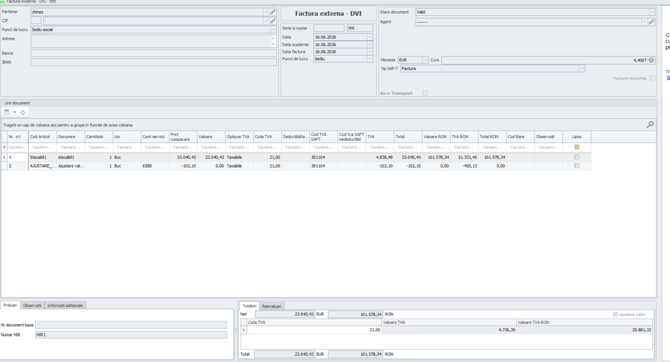Open the Punct de lucru Sediu dropdown

click(x=370, y=59)
